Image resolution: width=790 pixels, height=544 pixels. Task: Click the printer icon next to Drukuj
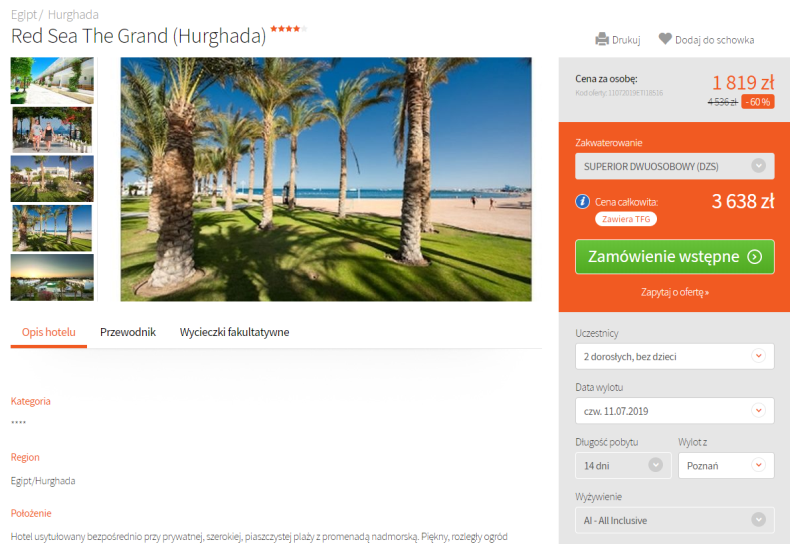[602, 39]
